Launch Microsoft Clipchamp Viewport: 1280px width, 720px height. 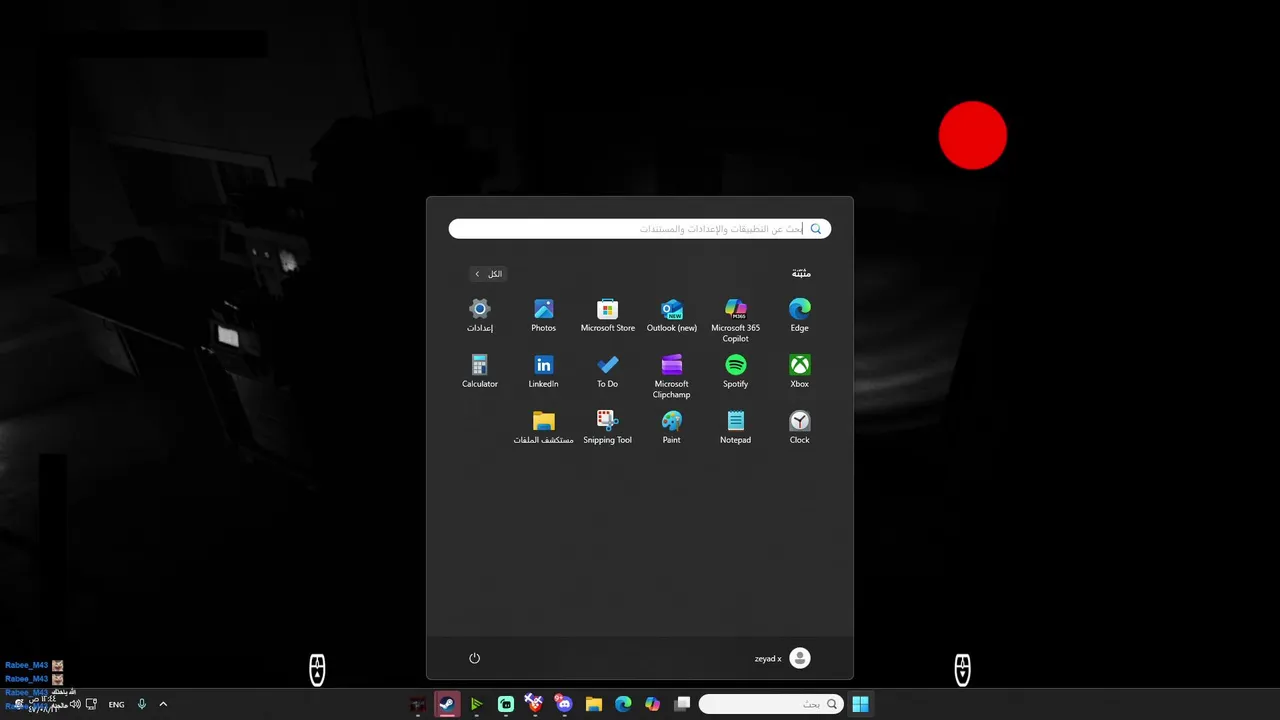pos(672,376)
